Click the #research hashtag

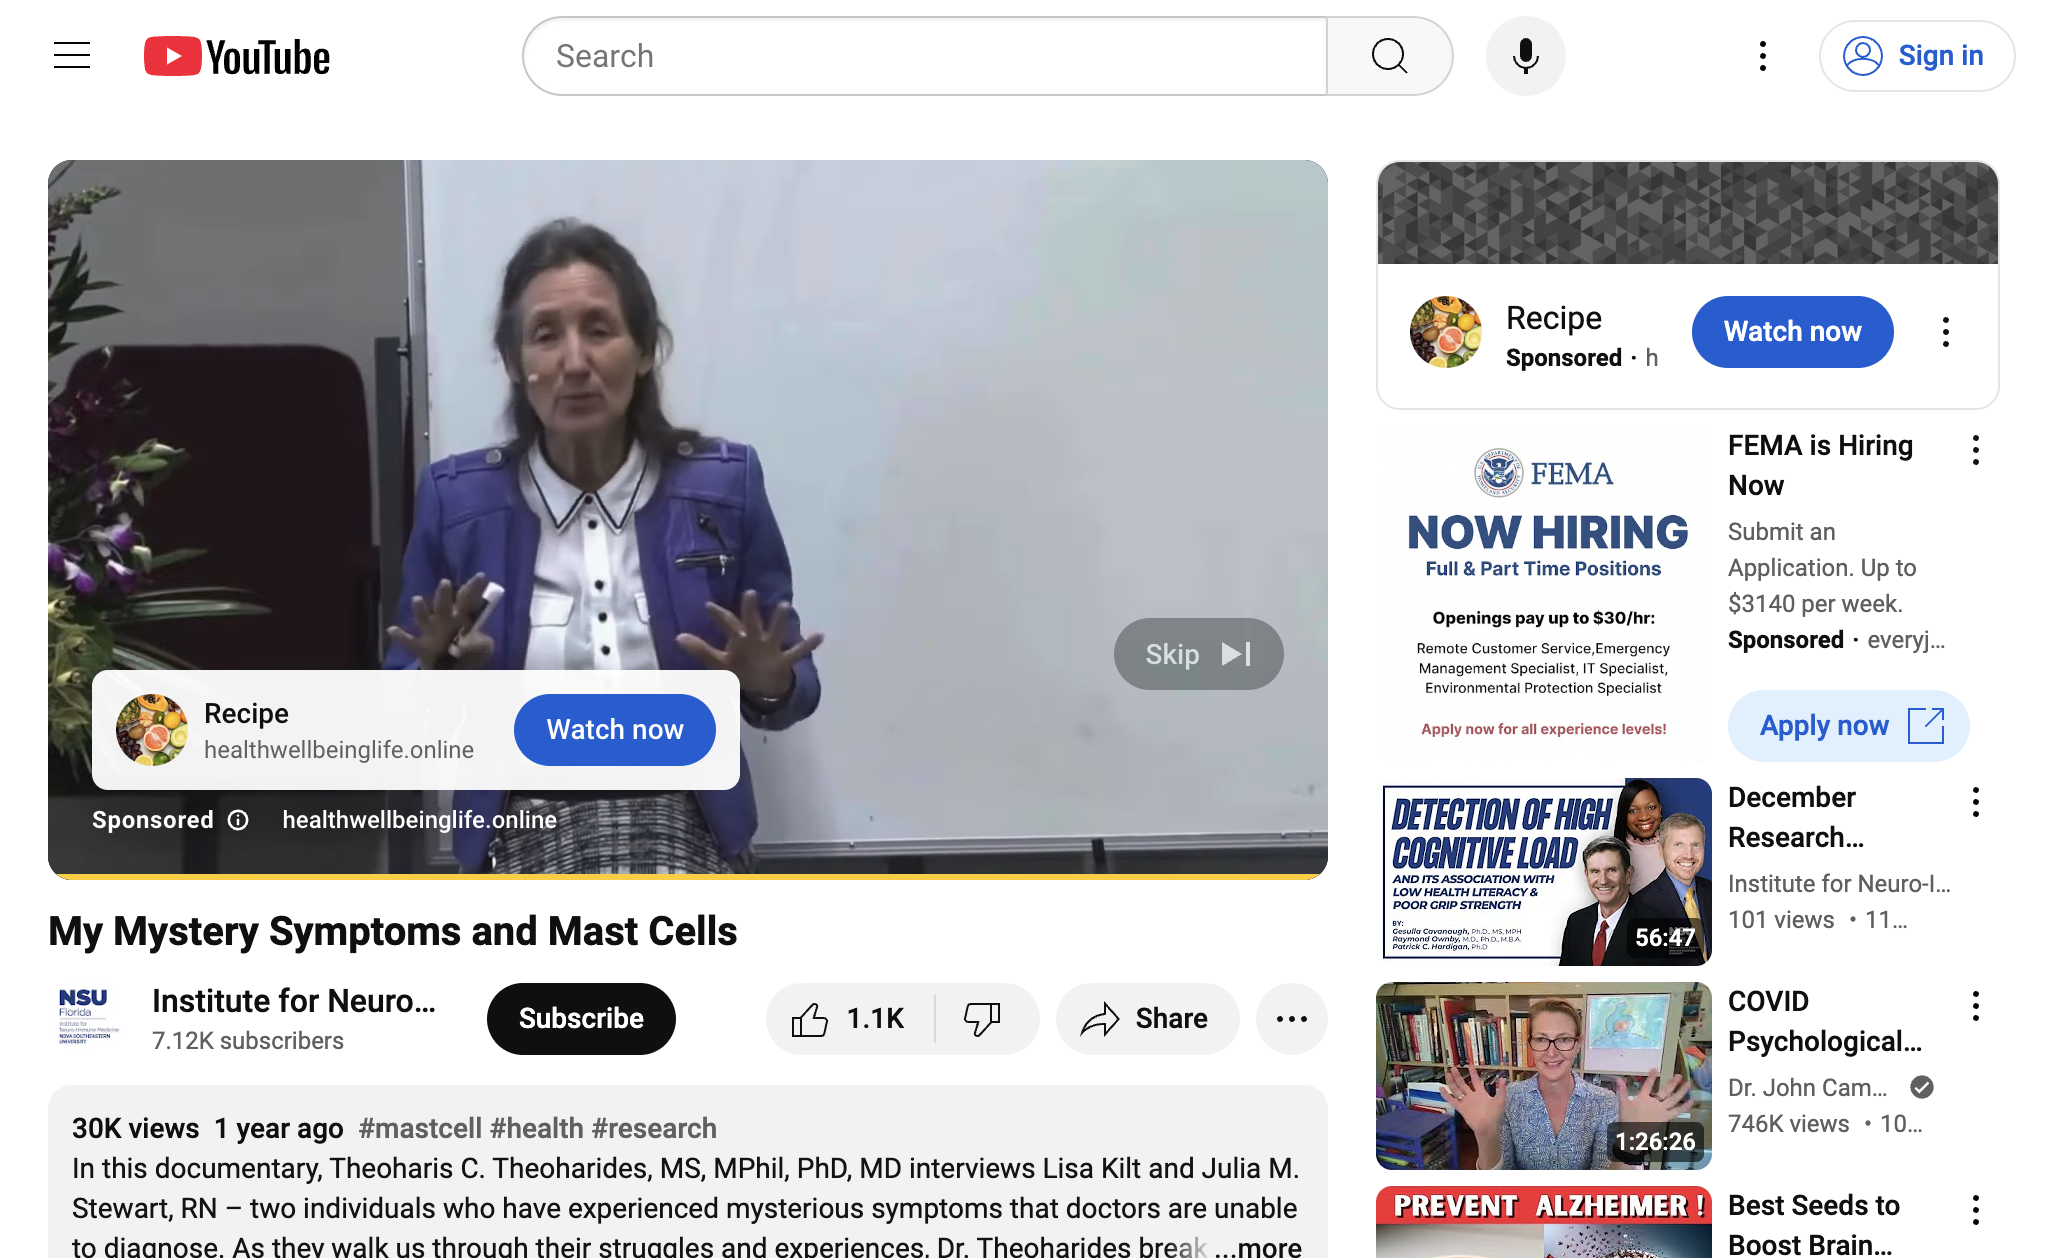coord(654,1128)
